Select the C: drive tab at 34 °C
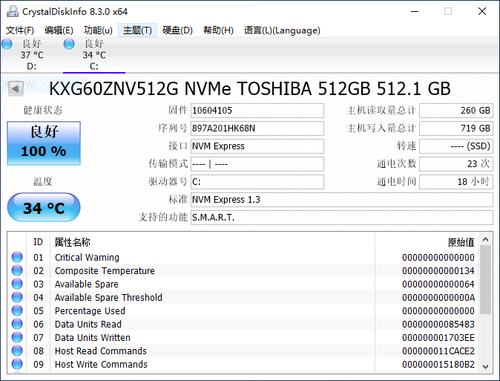Screen dimensions: 500x381 [x=94, y=55]
